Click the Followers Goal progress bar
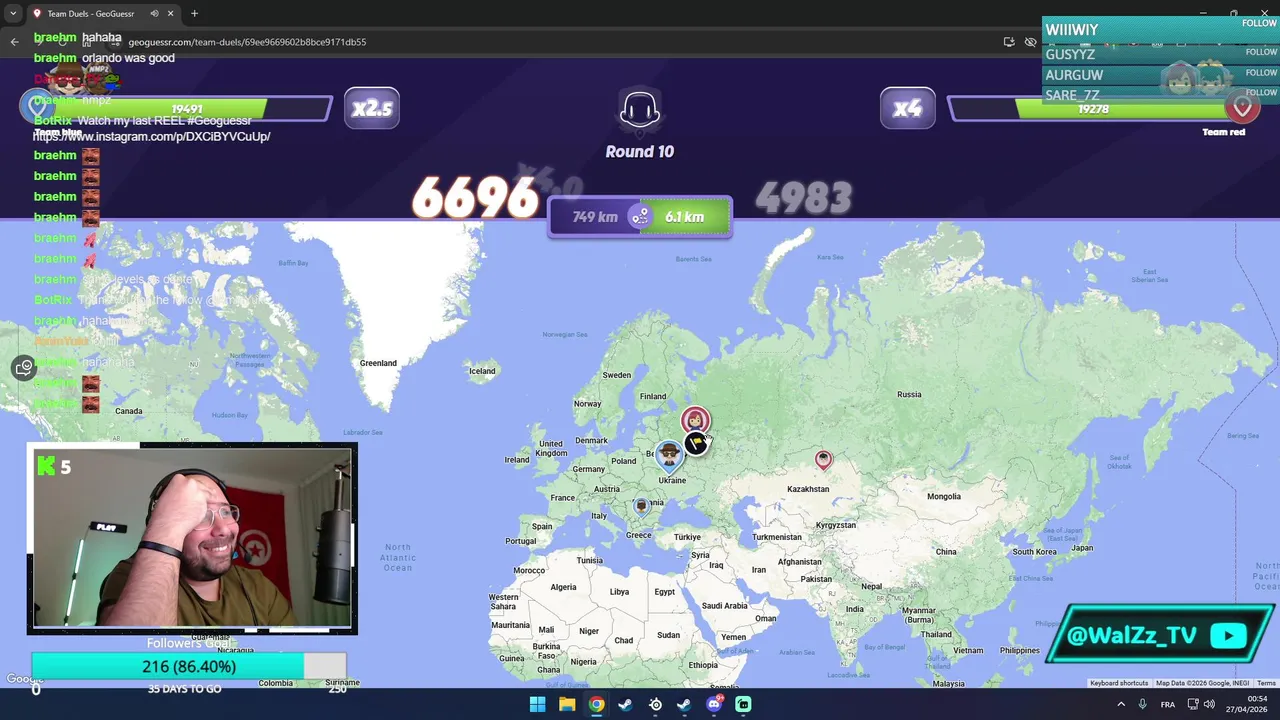 [189, 667]
